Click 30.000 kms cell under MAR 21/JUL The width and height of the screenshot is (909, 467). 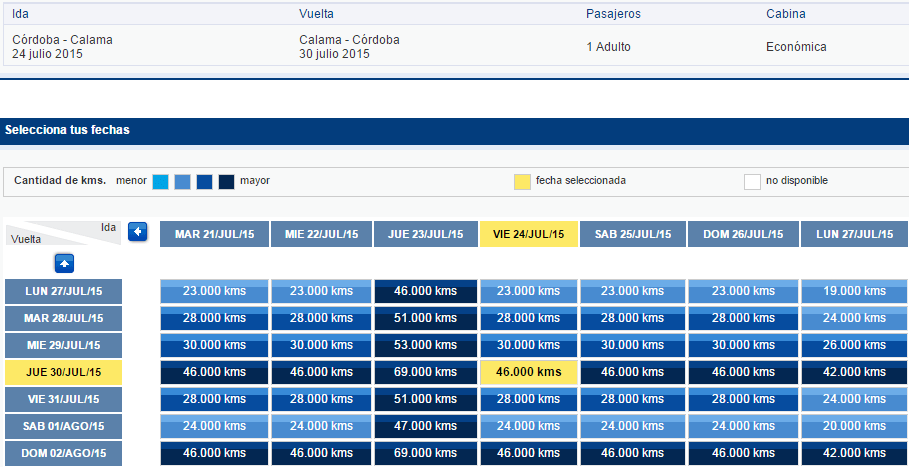pyautogui.click(x=214, y=345)
